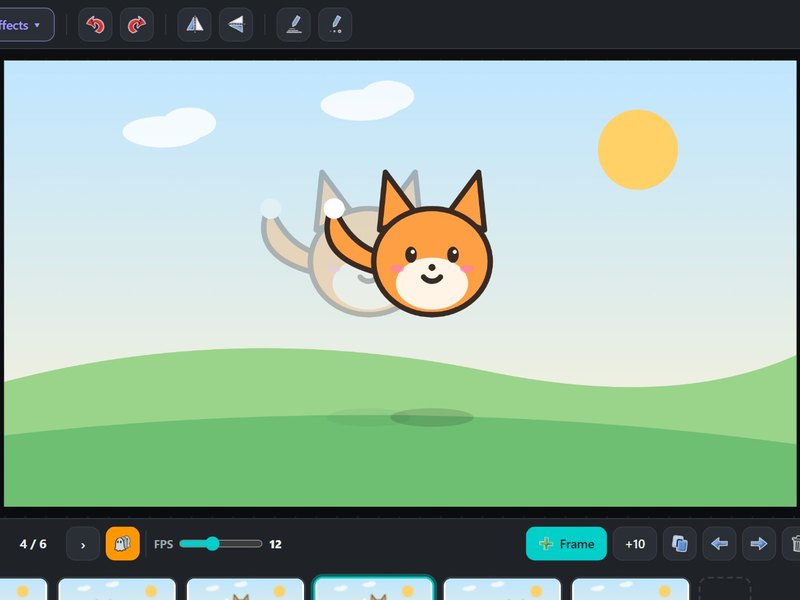
Task: Select the highlighted fourth frame thumbnail
Action: (373, 589)
